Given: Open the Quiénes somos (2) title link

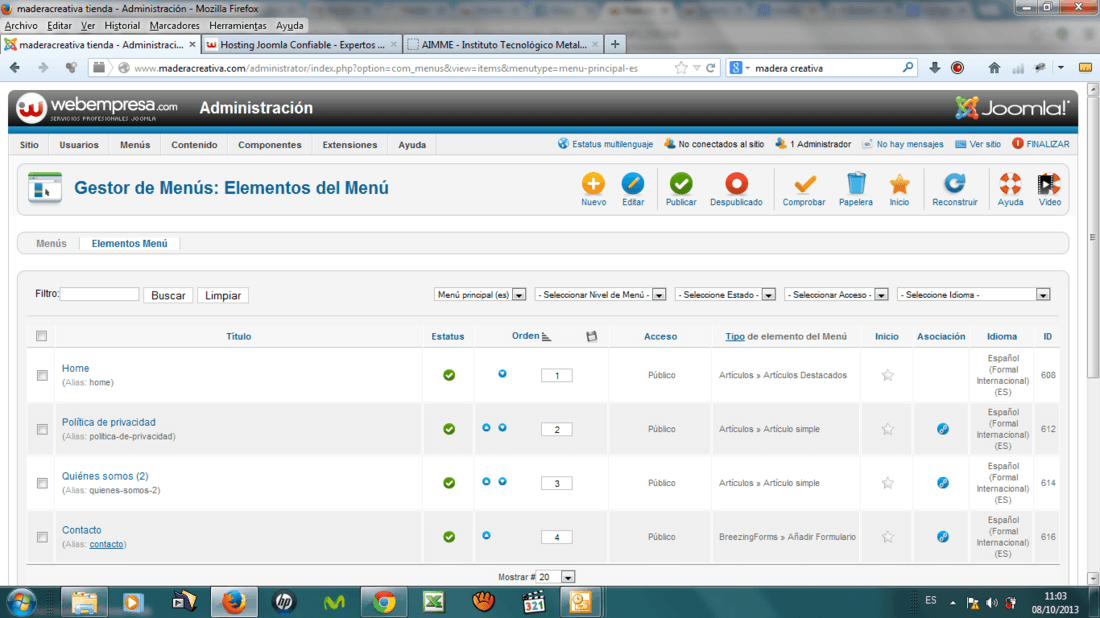Looking at the screenshot, I should (105, 476).
